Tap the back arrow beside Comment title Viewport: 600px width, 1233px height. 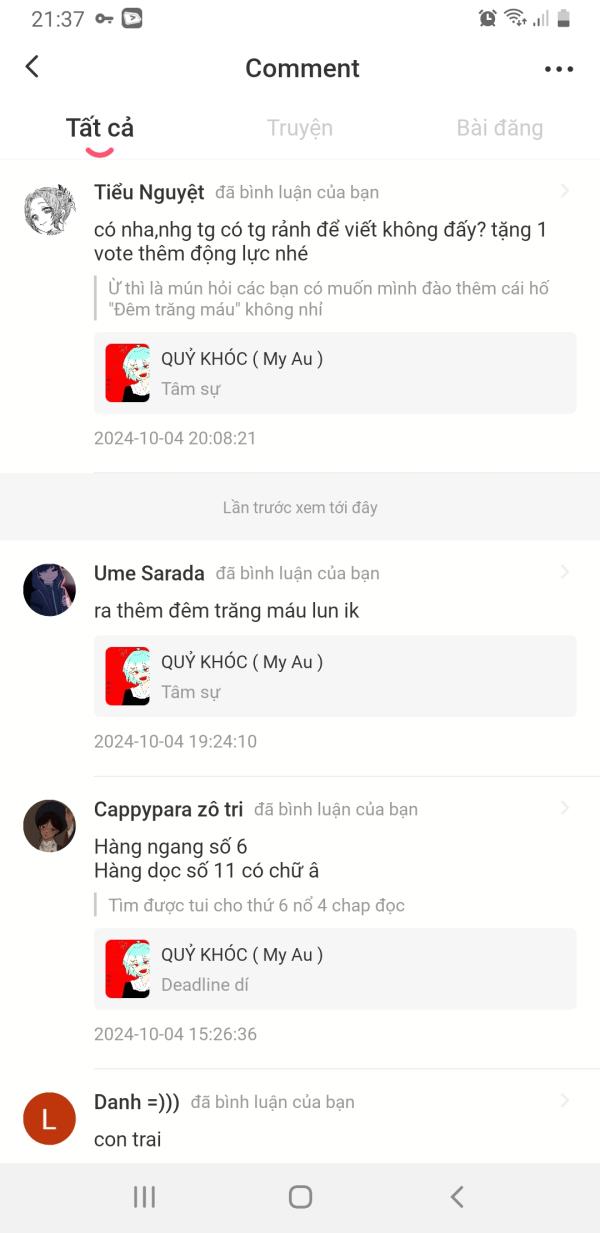(32, 67)
